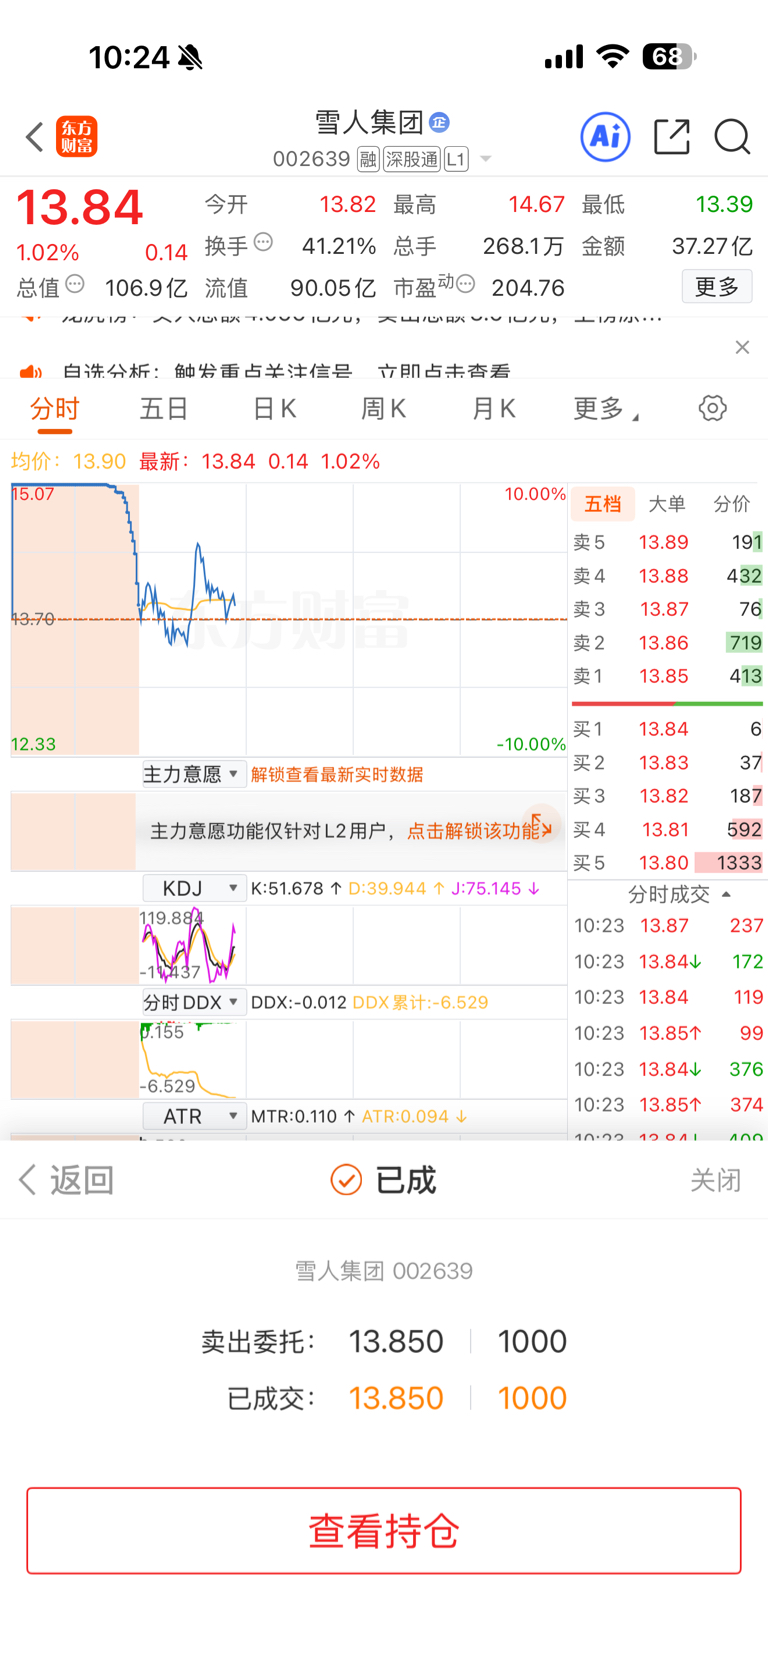Tap the 自选分析 notice text
Viewport: 768px width, 1669px height.
click(x=286, y=372)
